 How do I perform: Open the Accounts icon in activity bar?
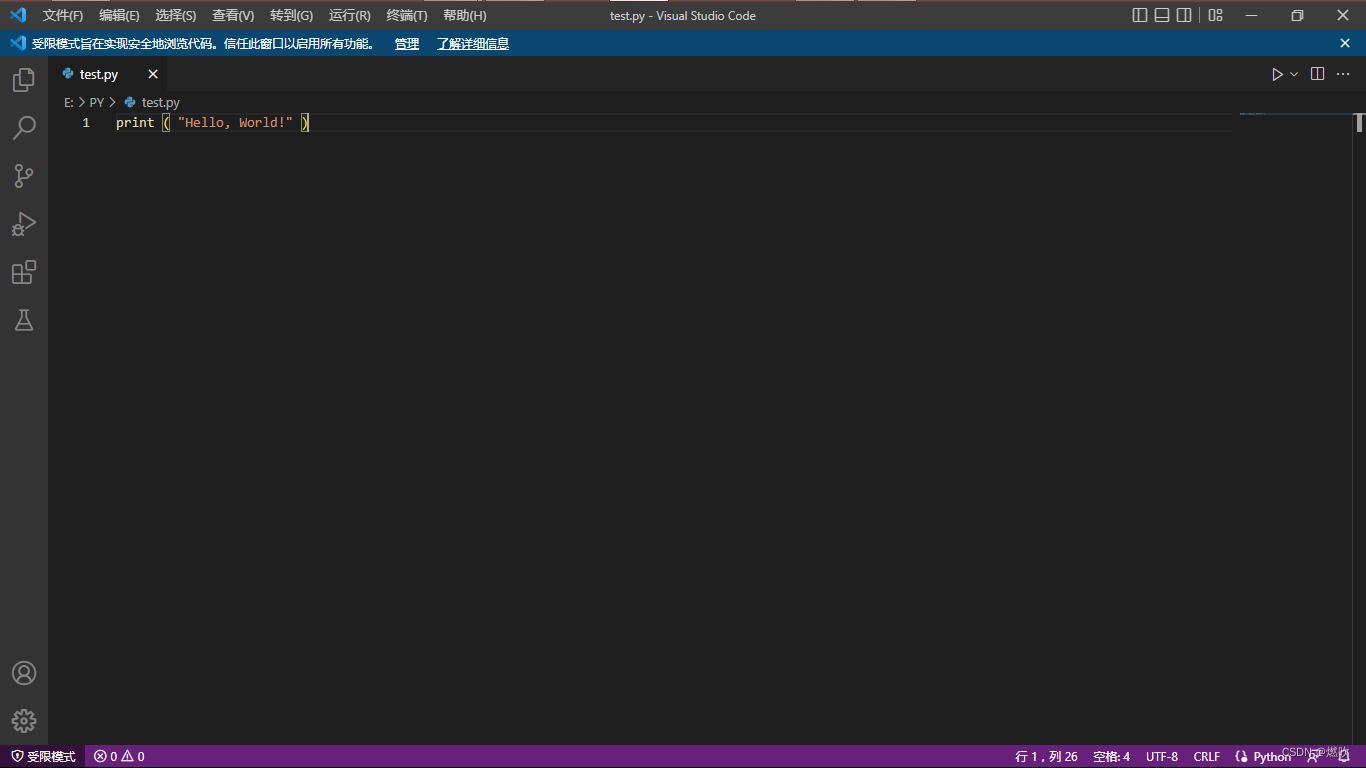click(23, 673)
